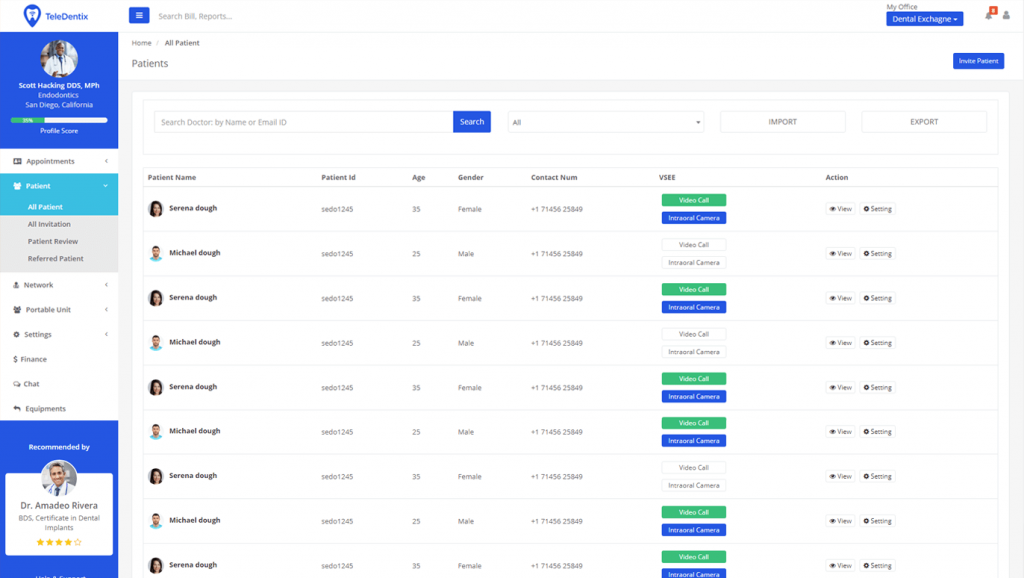Click the Invite Patient button

[978, 61]
